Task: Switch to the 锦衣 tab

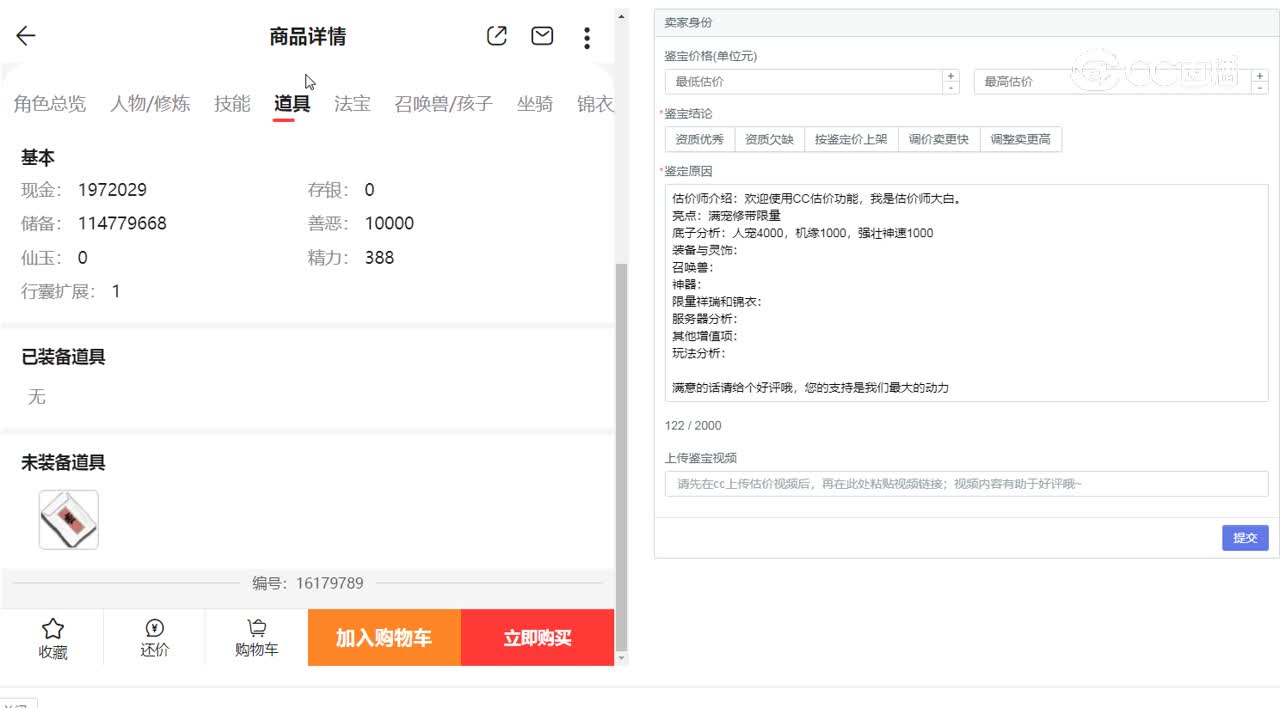Action: (595, 104)
